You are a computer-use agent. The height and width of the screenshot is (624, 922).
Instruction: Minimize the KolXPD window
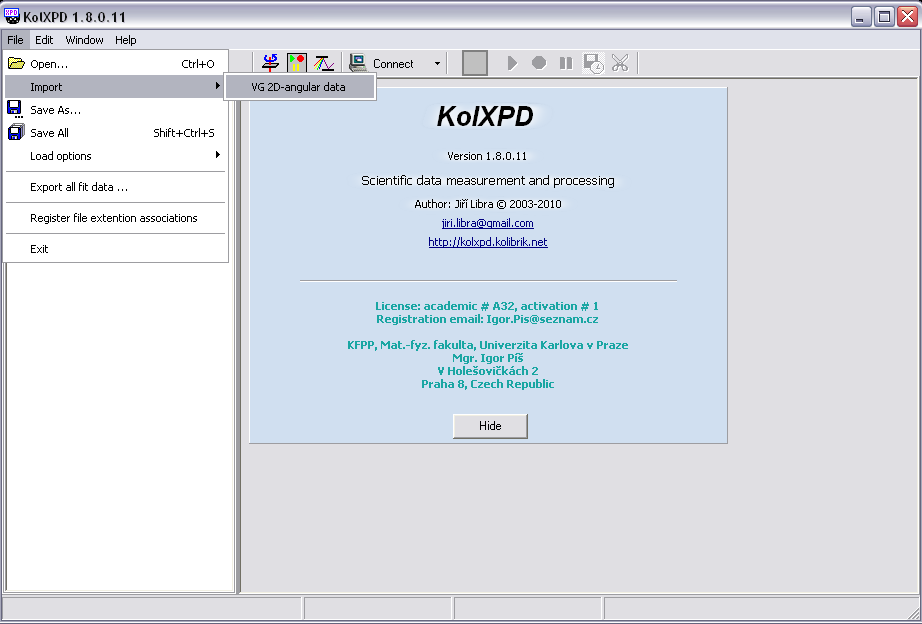(861, 16)
